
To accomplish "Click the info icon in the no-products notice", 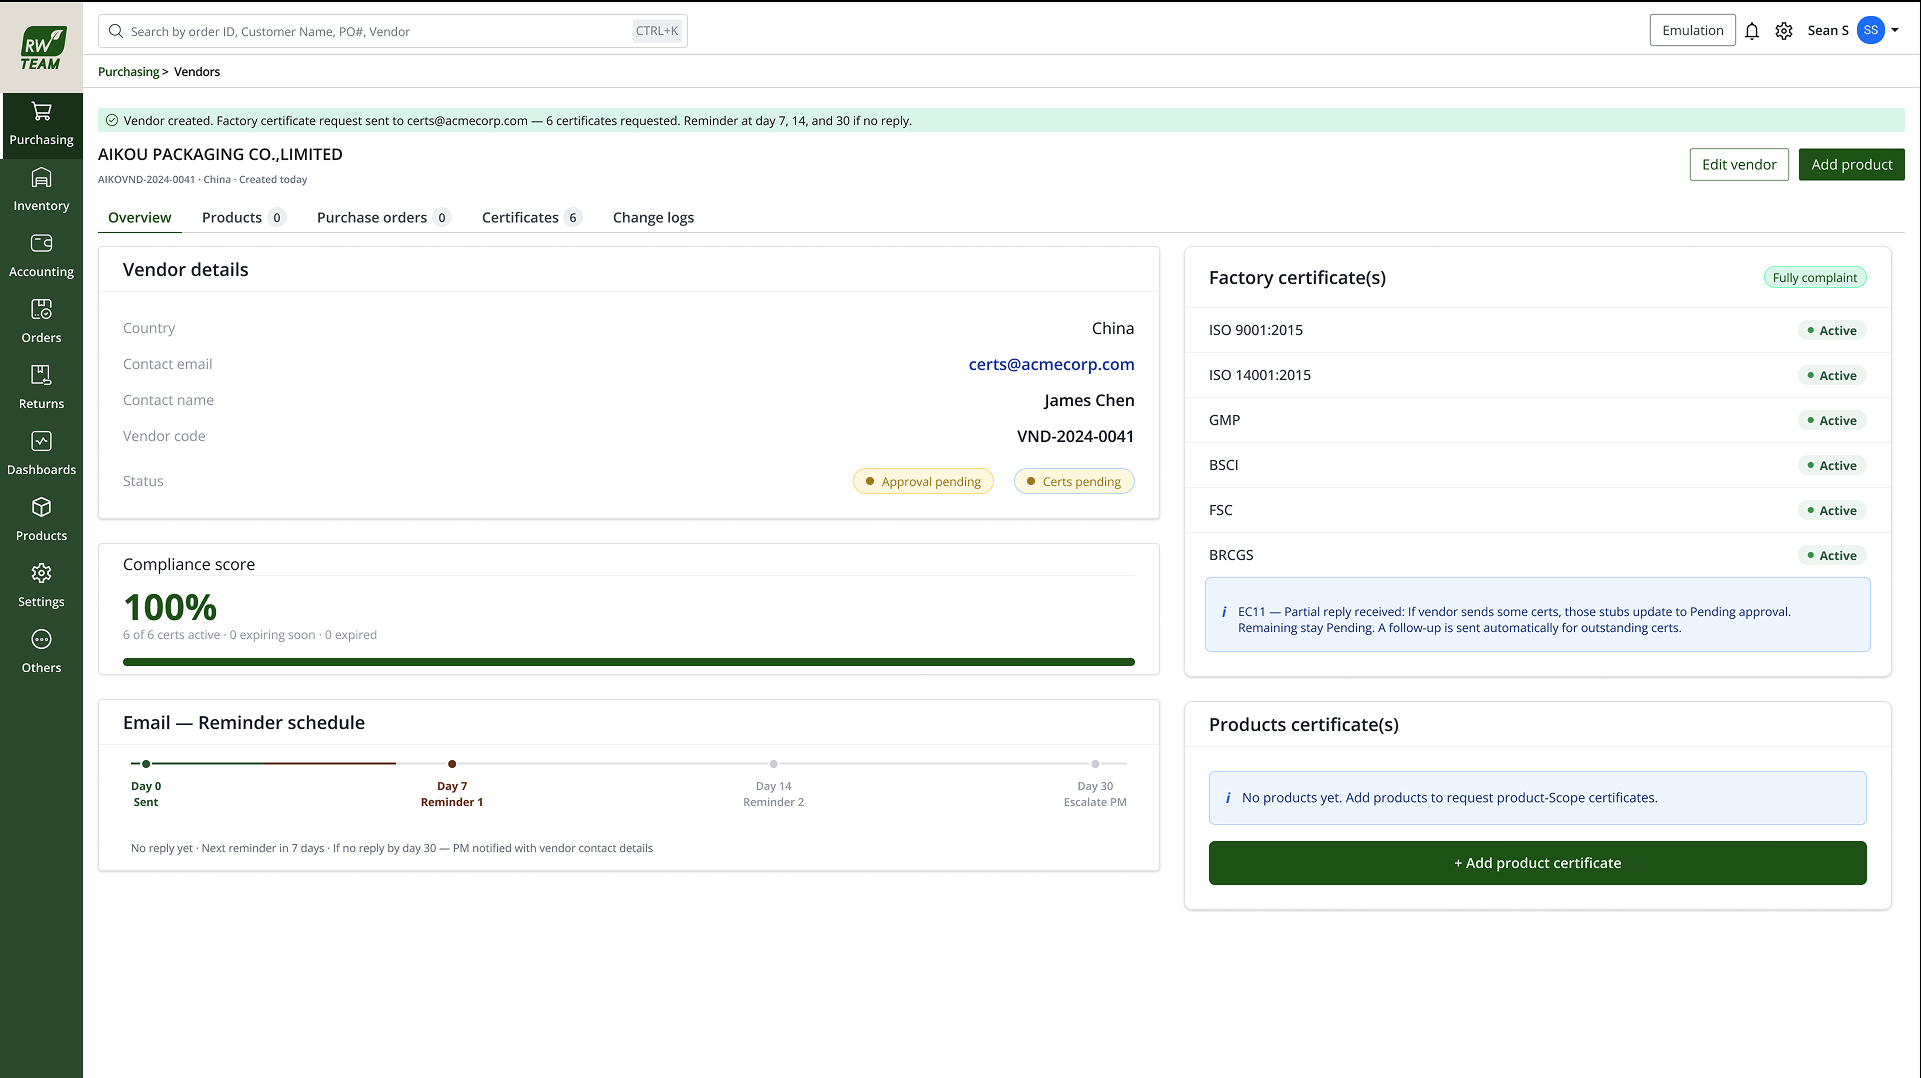I will [1228, 798].
